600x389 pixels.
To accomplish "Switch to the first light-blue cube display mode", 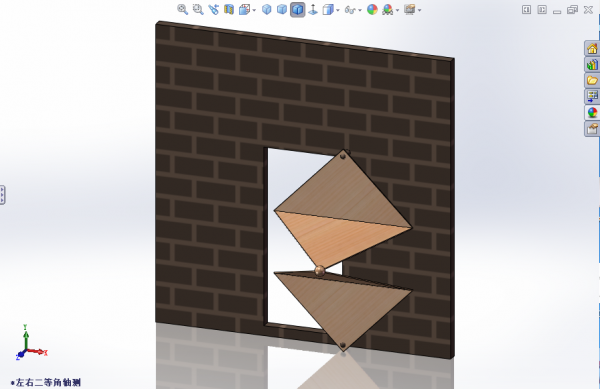I will click(x=267, y=10).
